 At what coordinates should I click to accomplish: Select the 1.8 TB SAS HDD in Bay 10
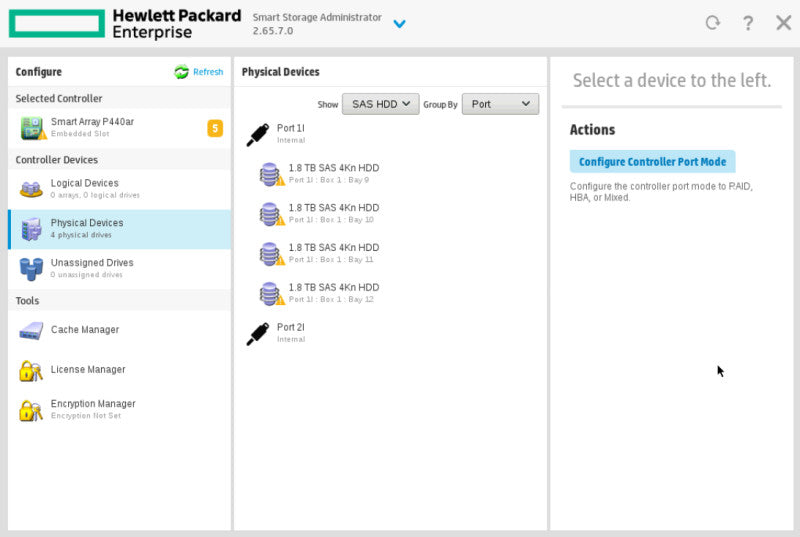pyautogui.click(x=334, y=213)
